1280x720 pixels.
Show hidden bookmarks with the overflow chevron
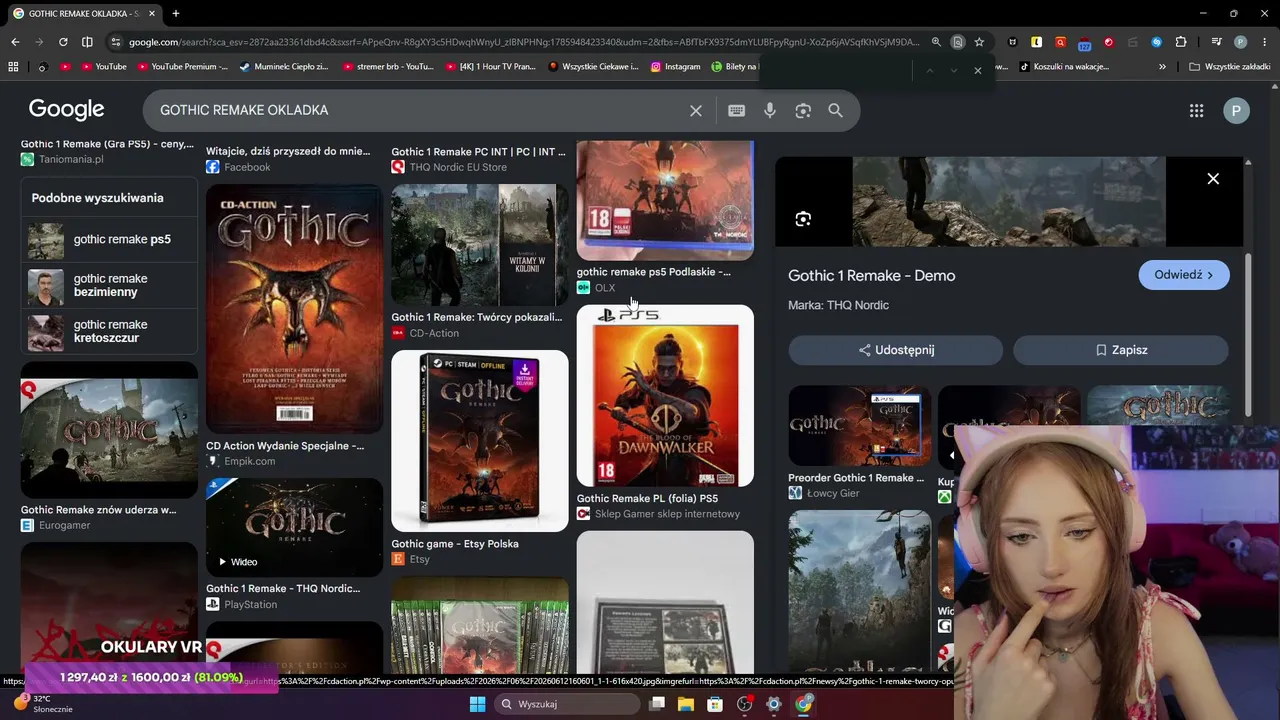click(x=1162, y=67)
